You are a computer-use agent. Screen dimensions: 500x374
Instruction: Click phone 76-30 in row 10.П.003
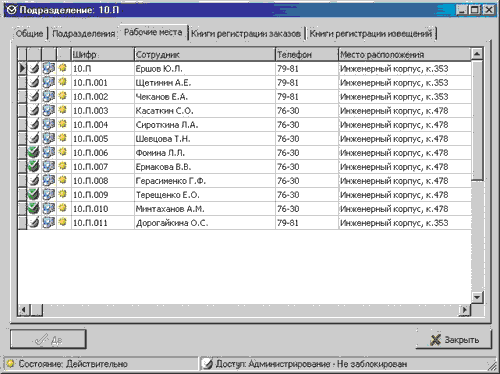tap(307, 111)
